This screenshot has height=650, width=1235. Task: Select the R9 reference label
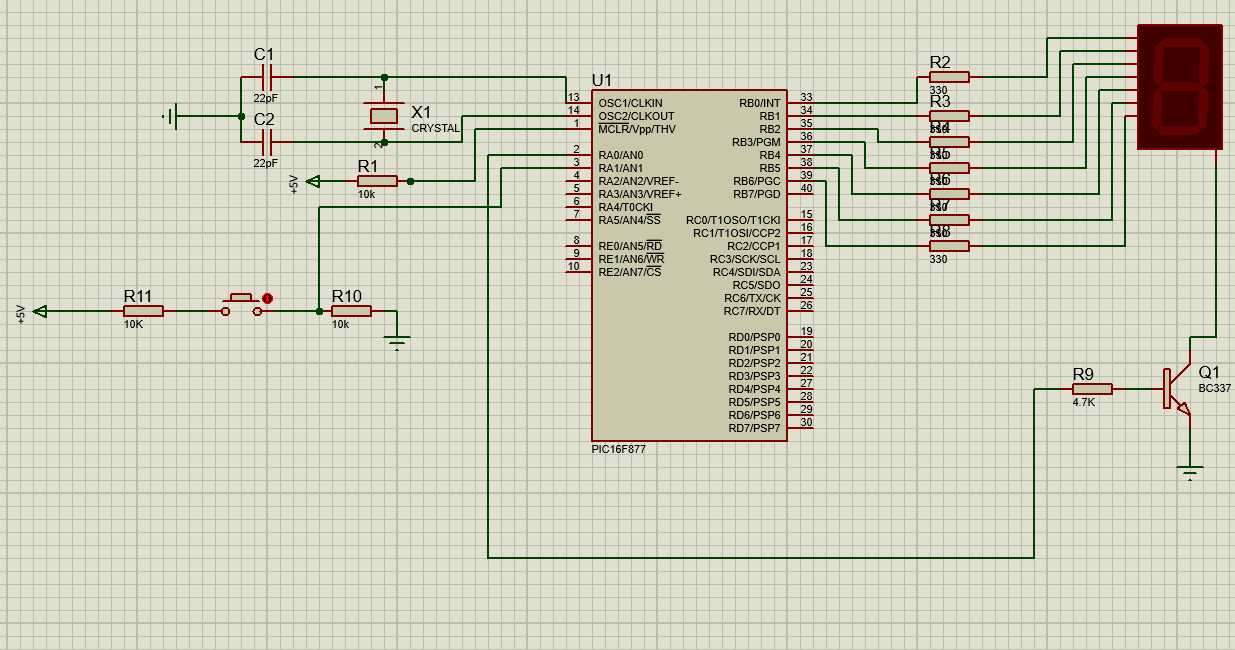(1083, 374)
